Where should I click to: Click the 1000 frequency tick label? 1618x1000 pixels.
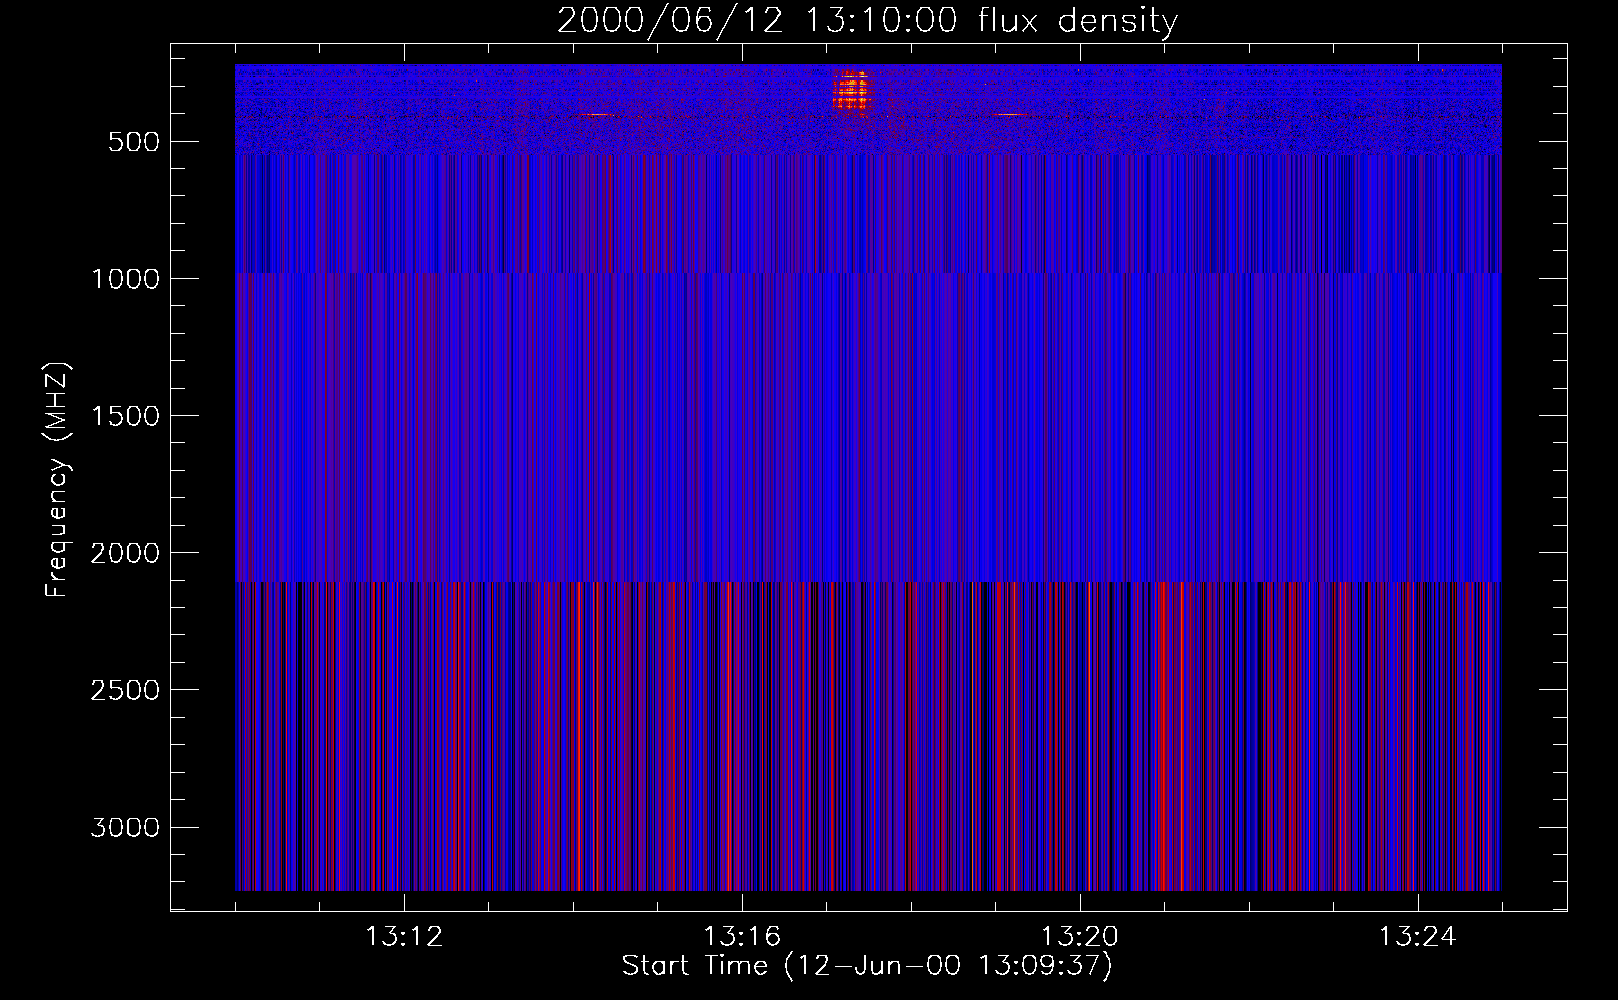[125, 279]
